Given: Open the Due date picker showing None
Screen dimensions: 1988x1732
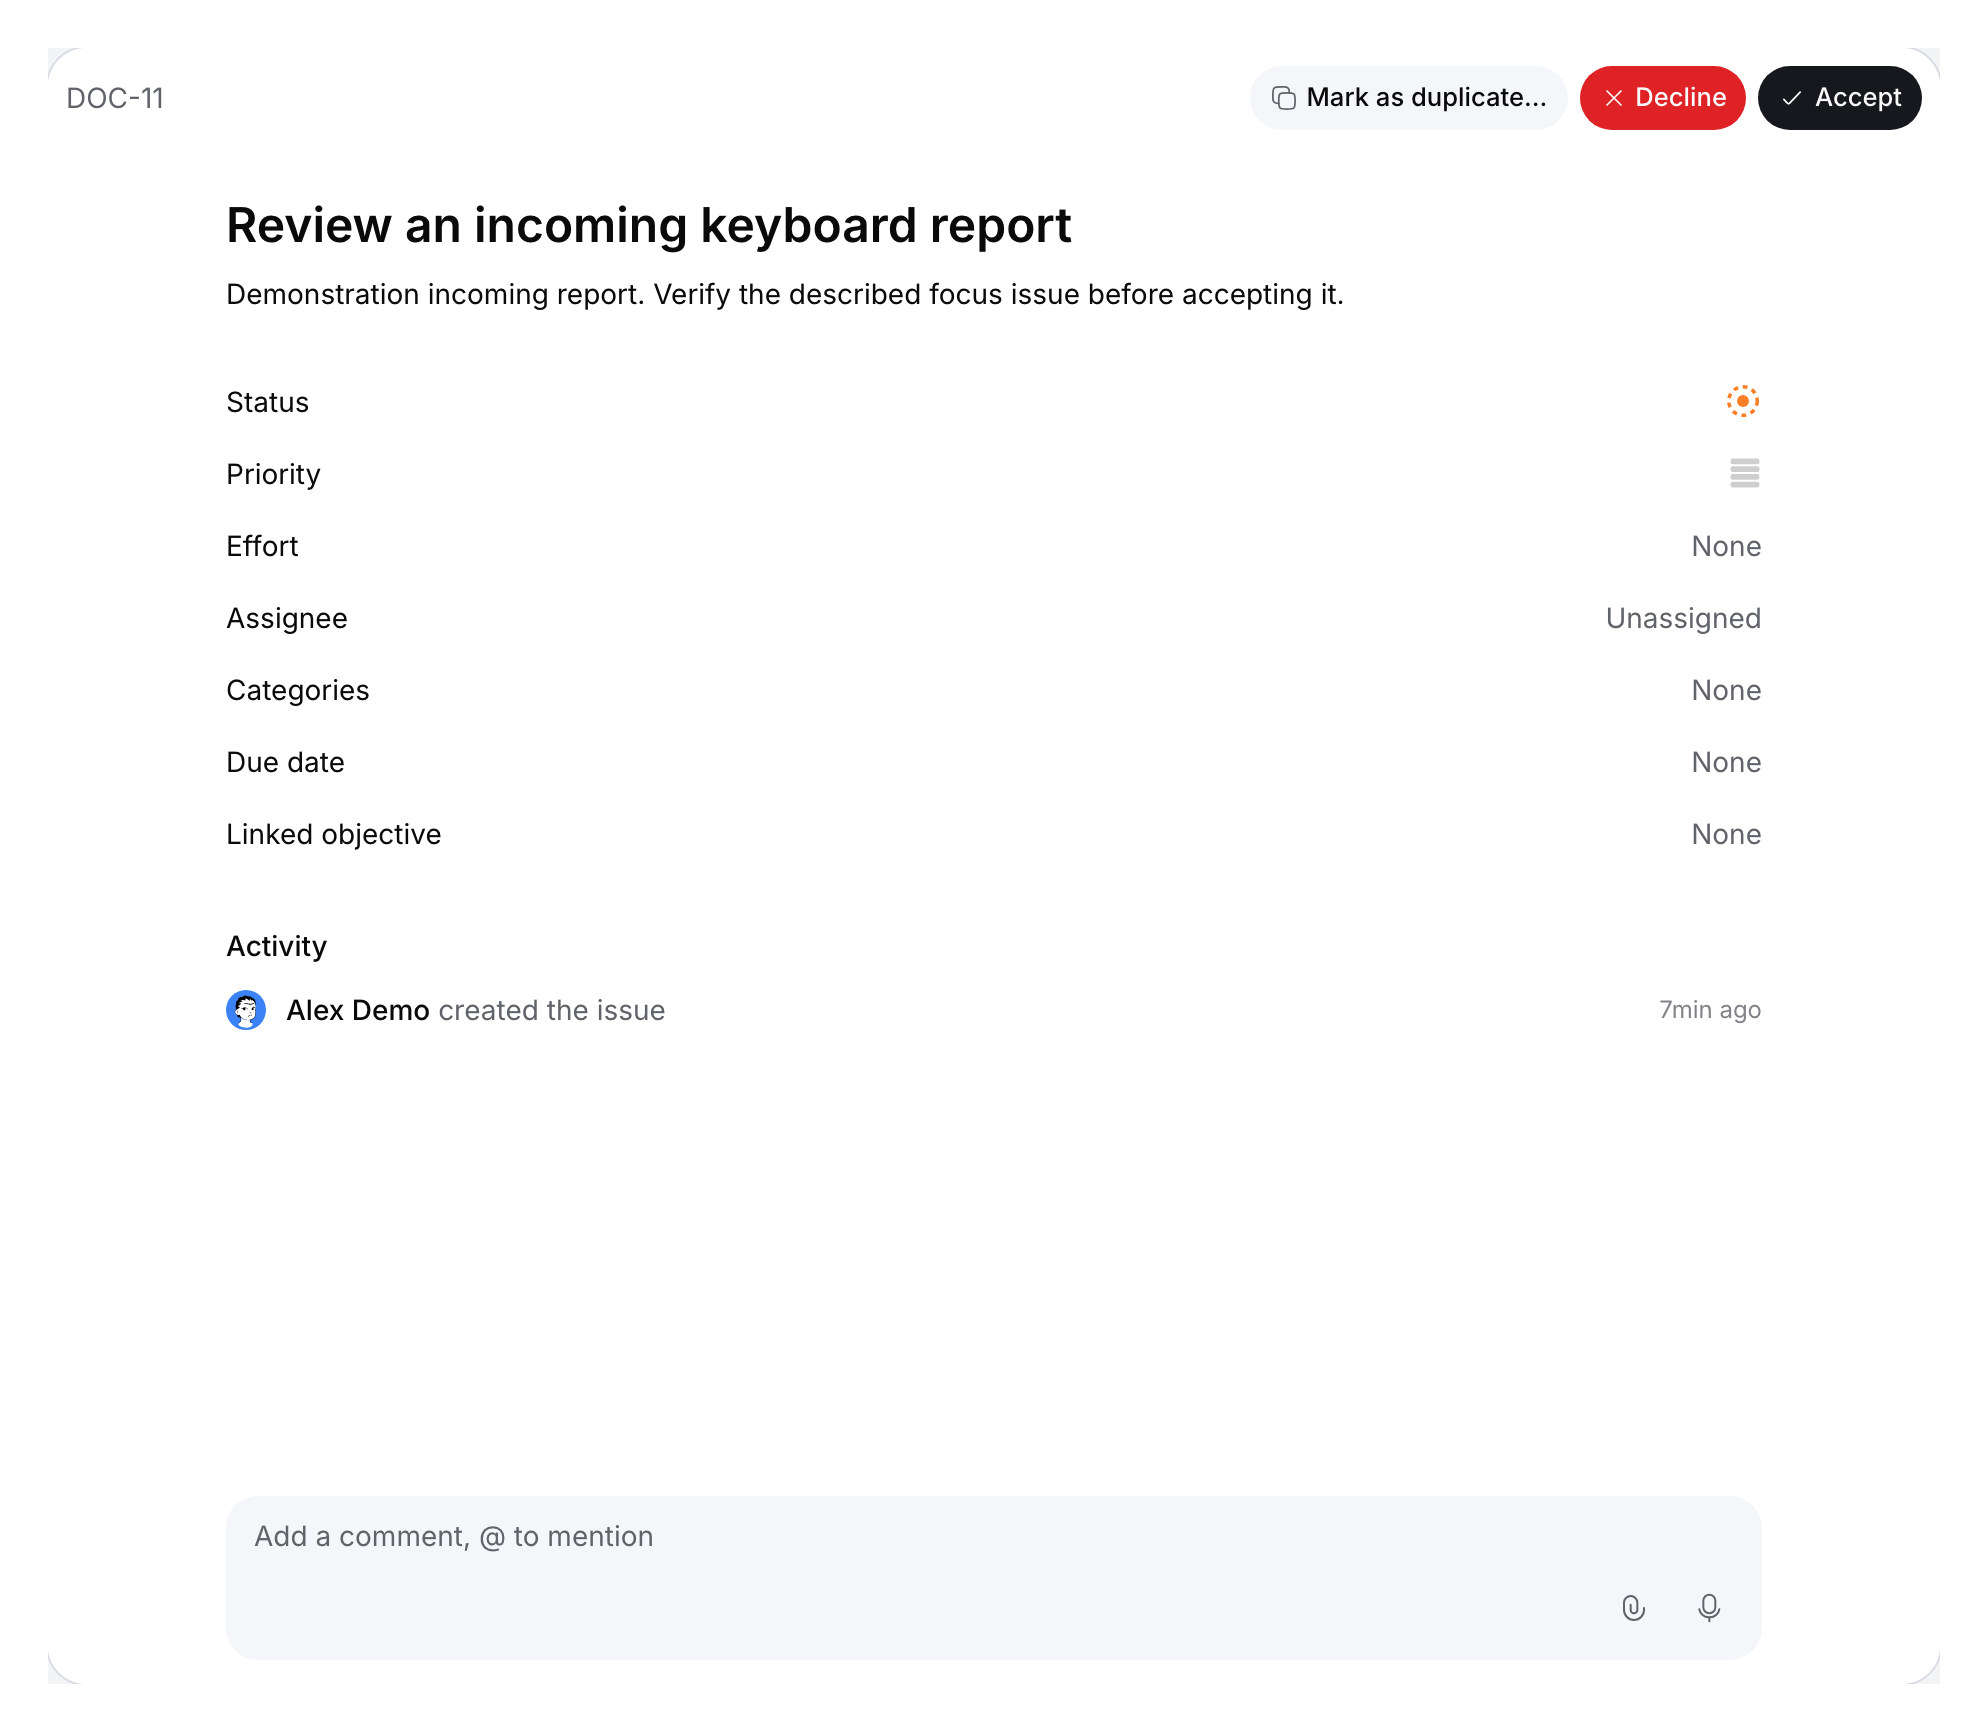Looking at the screenshot, I should pos(1726,762).
